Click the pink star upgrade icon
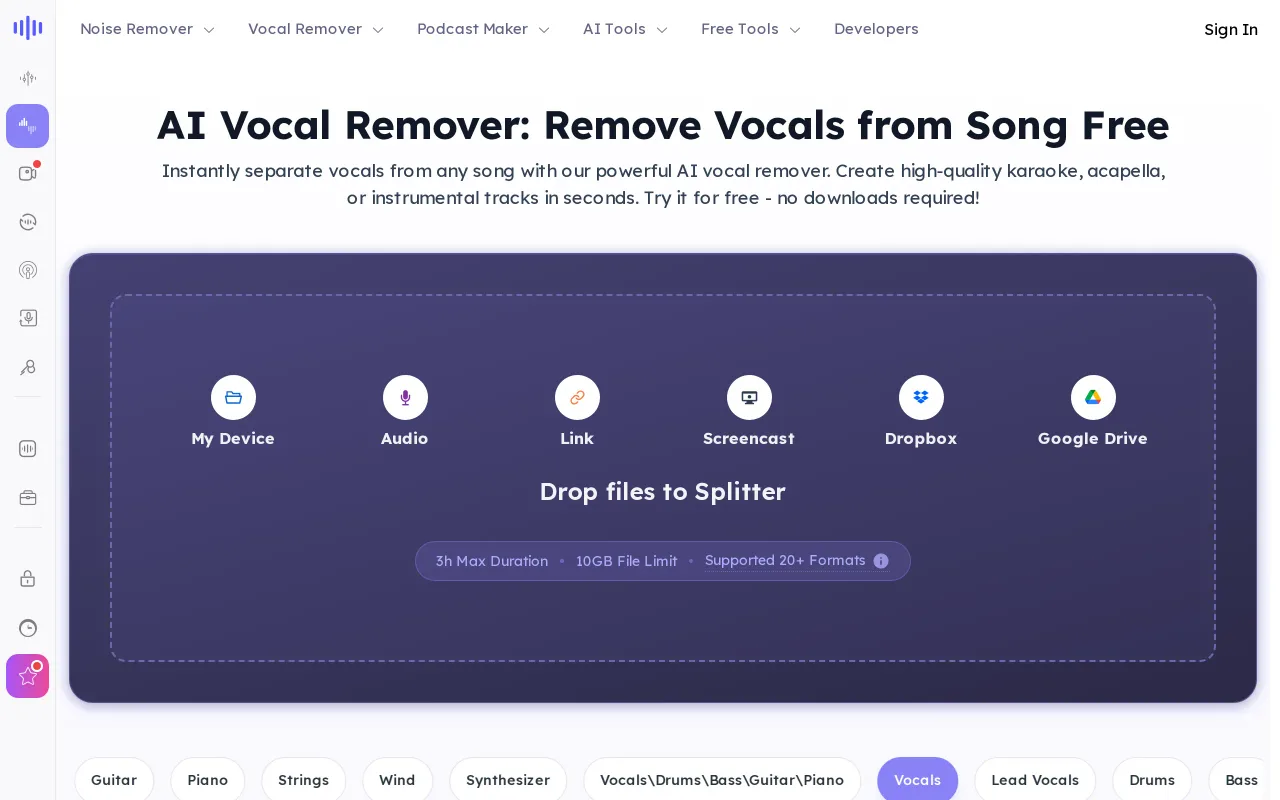This screenshot has width=1280, height=800. pos(28,676)
